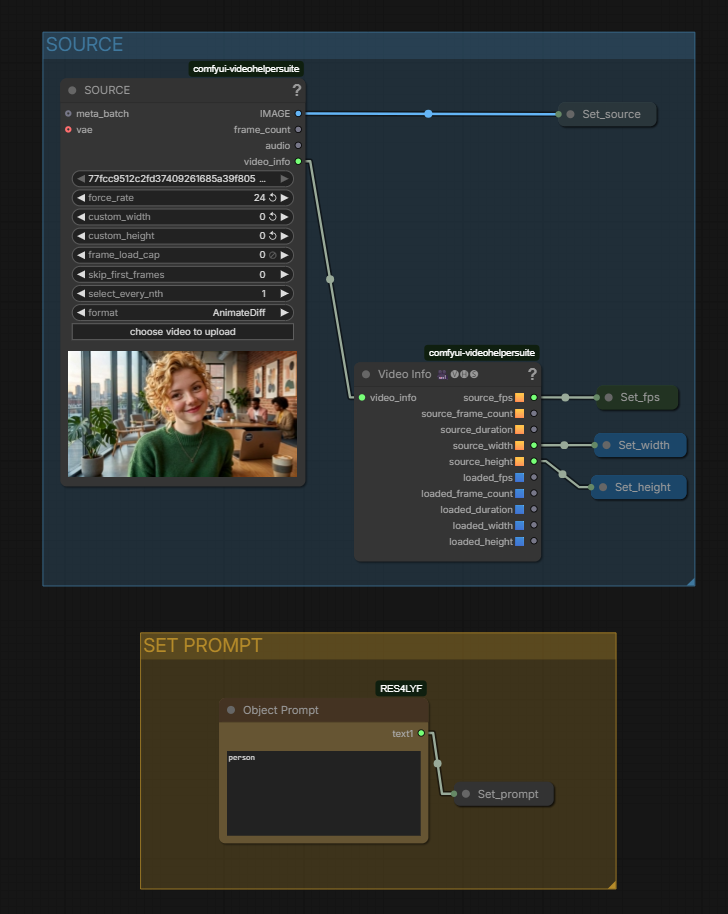Click the loaded_duration output socket

534,509
